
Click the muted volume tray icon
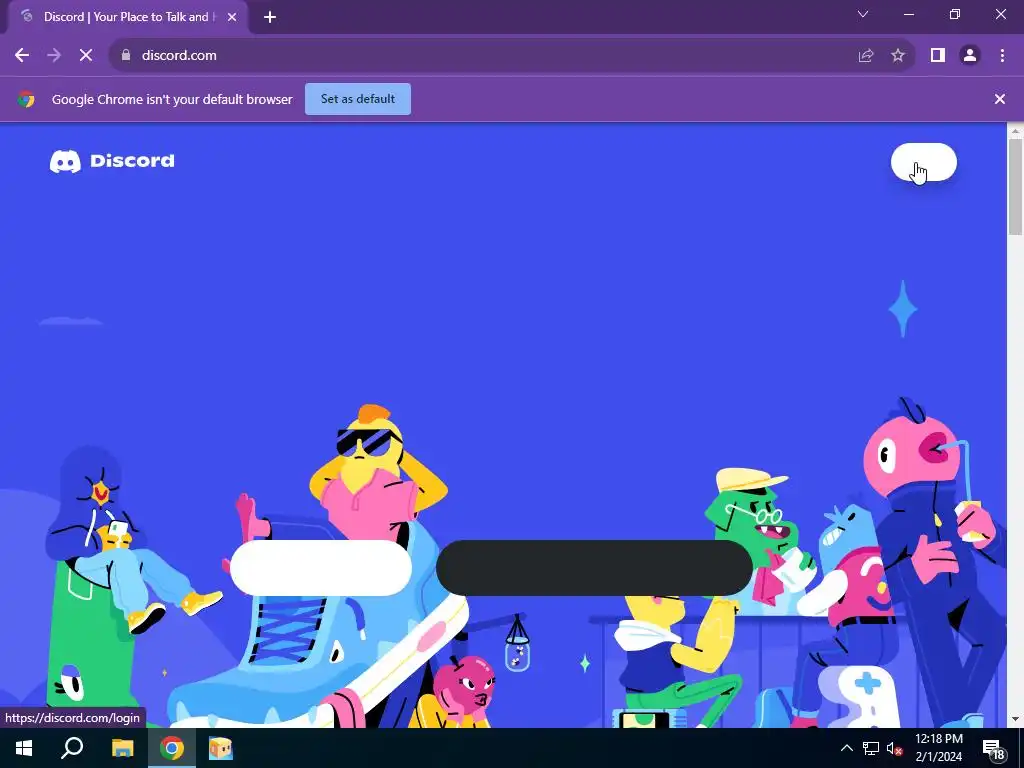894,748
